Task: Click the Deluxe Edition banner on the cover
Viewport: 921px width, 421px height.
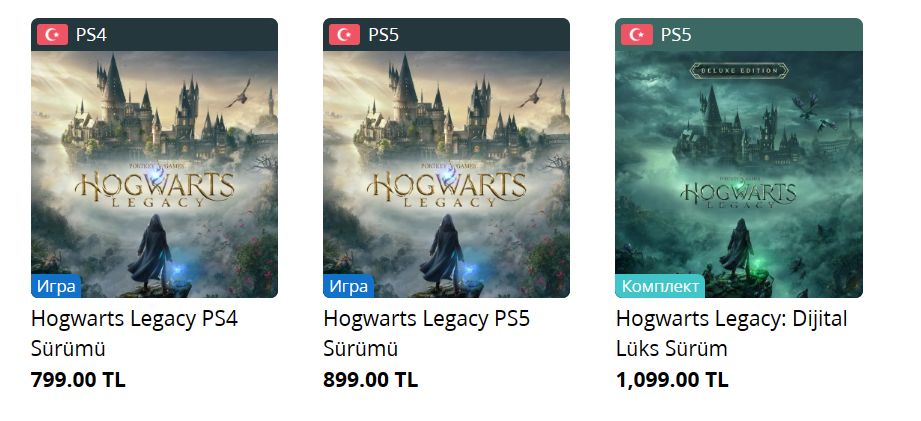Action: 738,71
